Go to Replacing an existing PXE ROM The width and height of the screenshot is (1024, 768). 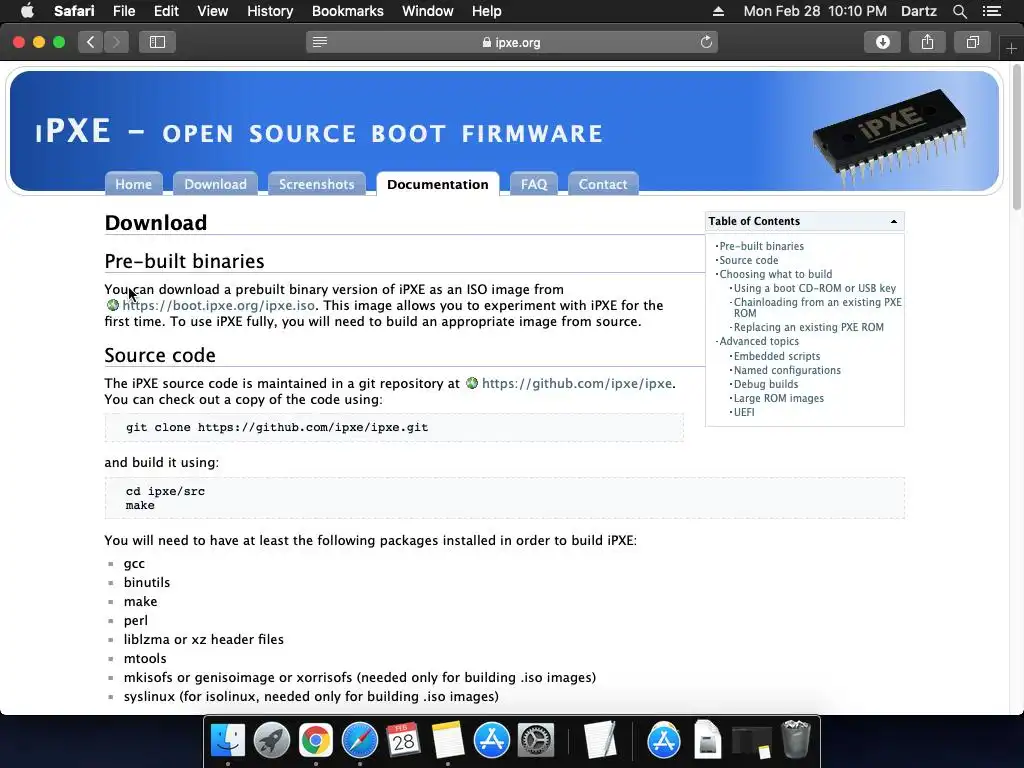[x=808, y=327]
